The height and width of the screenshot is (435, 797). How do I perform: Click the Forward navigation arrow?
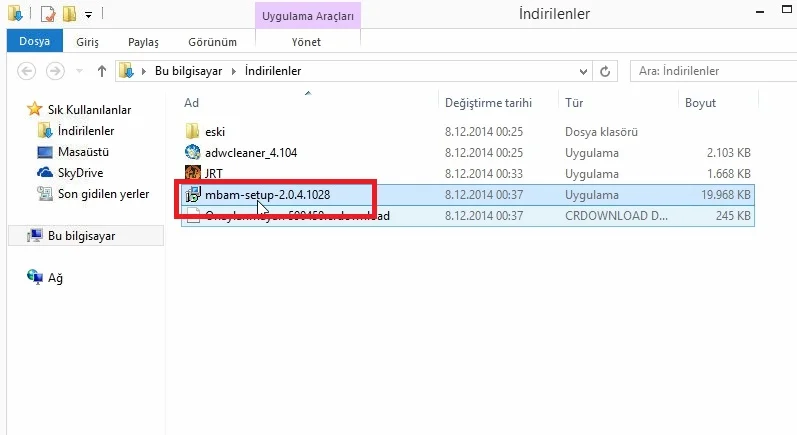55,71
